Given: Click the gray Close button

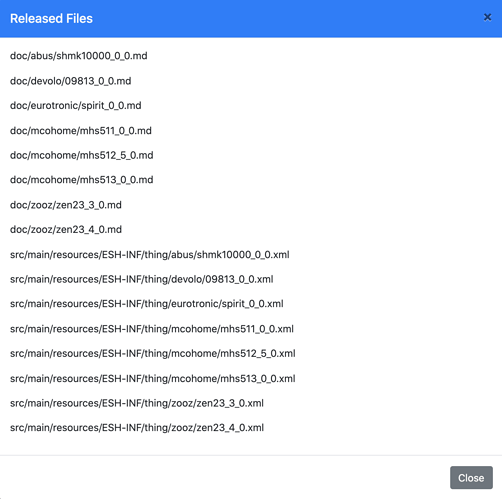Looking at the screenshot, I should tap(471, 478).
